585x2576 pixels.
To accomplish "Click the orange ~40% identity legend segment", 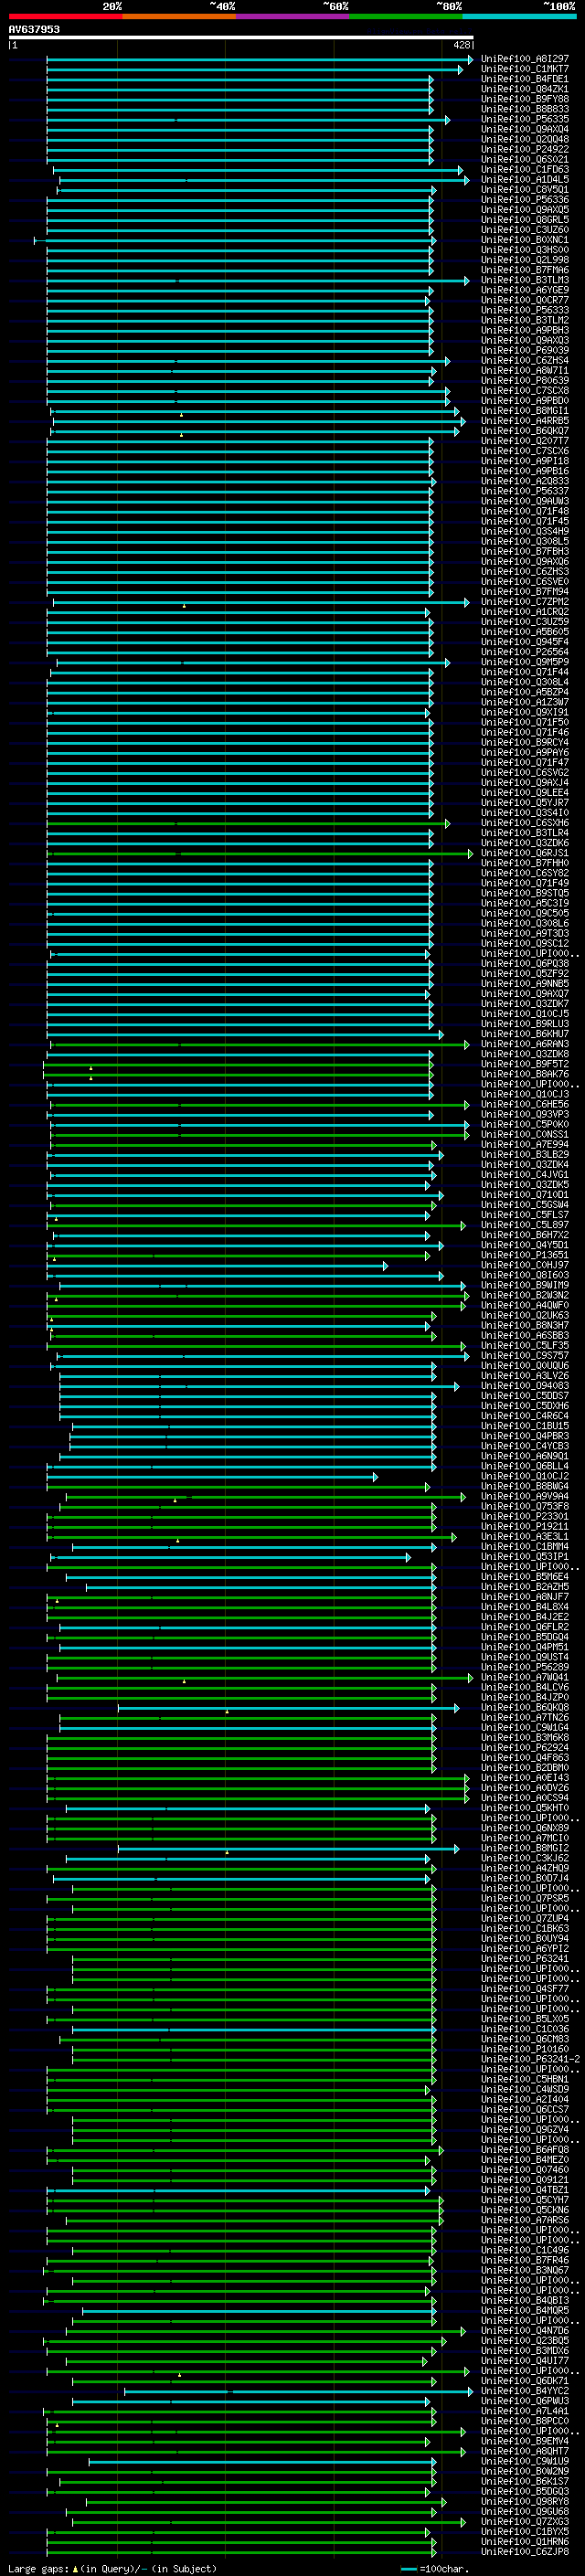I will 179,16.
